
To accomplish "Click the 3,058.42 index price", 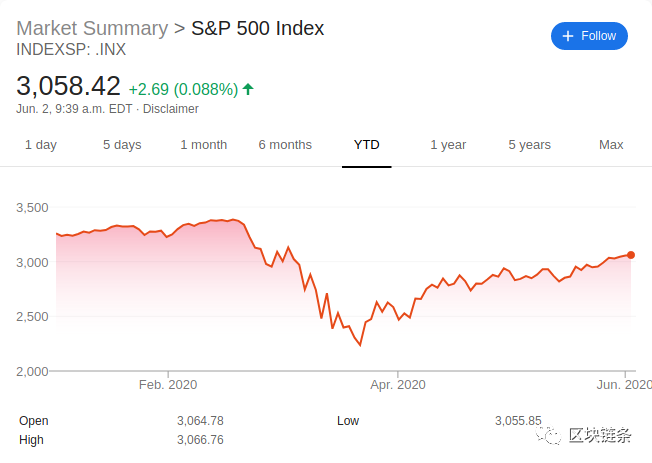I will pyautogui.click(x=69, y=86).
